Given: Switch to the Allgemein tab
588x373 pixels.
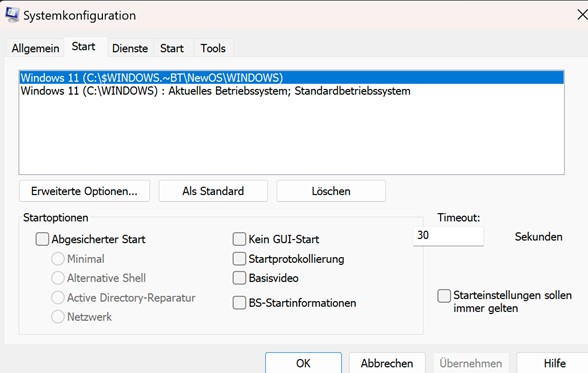Looking at the screenshot, I should coord(35,48).
